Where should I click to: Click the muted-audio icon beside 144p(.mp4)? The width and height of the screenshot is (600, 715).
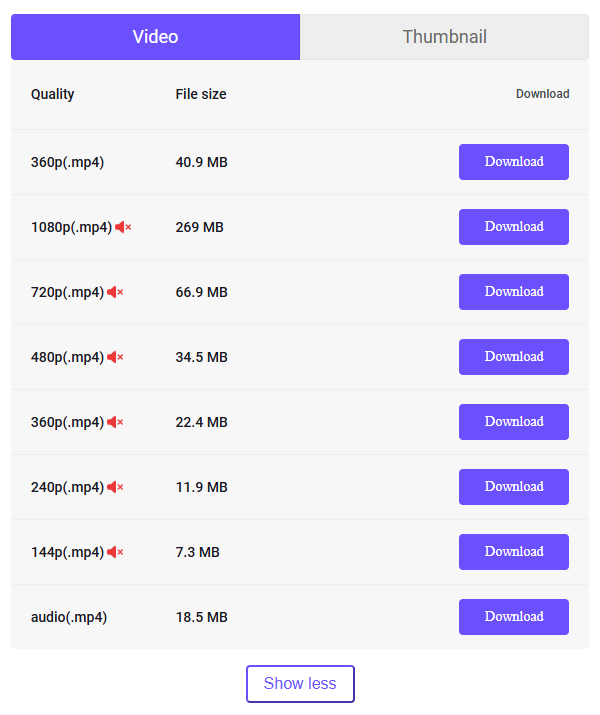(x=115, y=552)
